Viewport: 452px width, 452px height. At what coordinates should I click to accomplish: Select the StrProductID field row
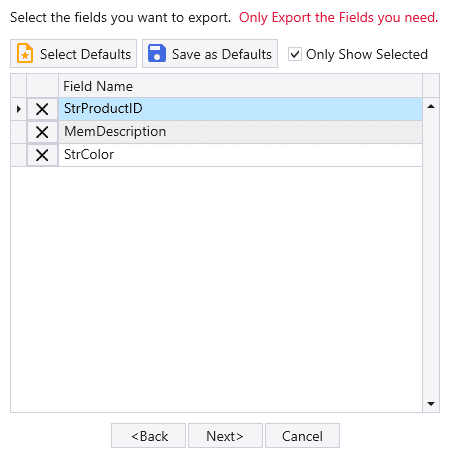click(240, 109)
